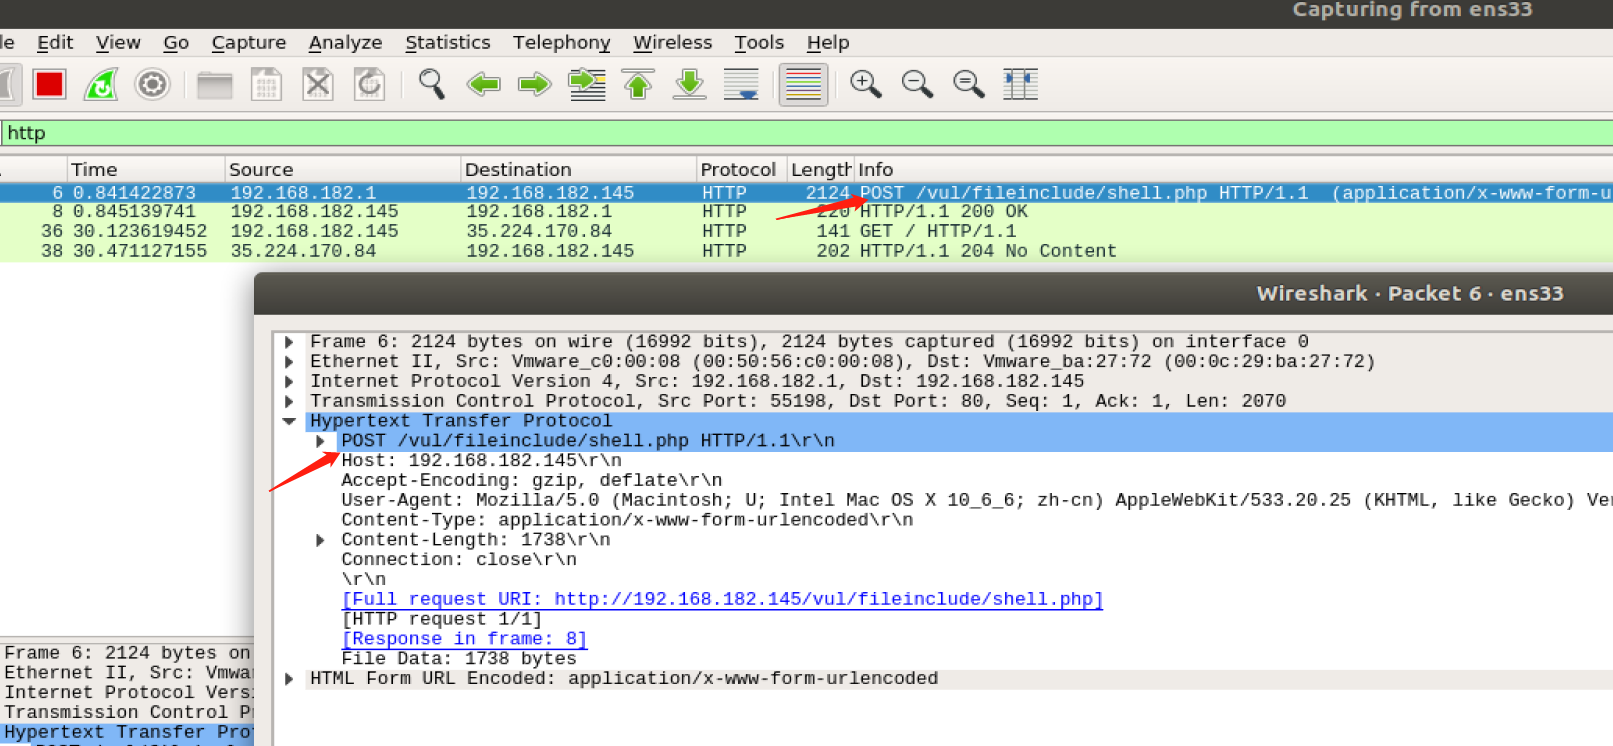The width and height of the screenshot is (1613, 746).
Task: Sort packets by Length column header
Action: point(820,169)
